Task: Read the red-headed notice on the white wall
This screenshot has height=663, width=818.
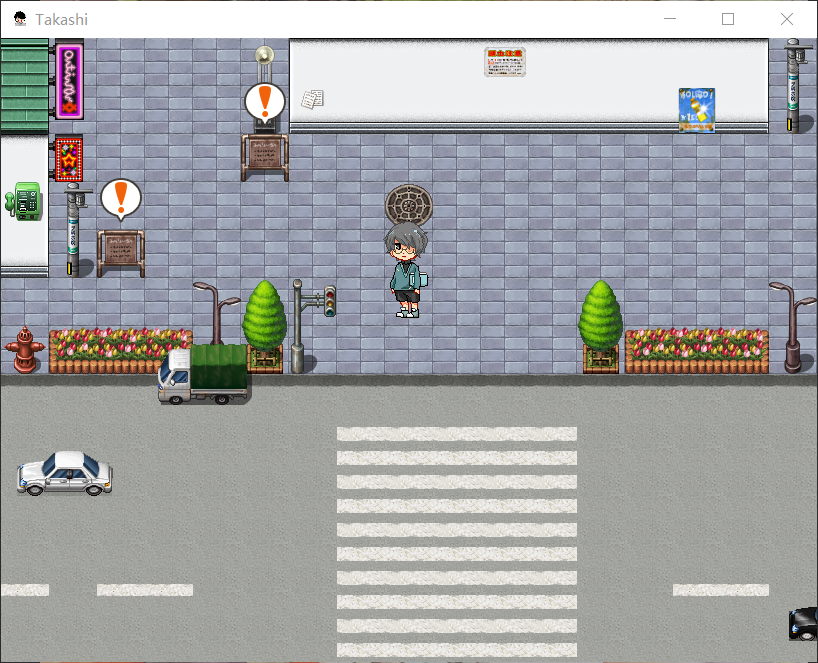Action: [504, 62]
